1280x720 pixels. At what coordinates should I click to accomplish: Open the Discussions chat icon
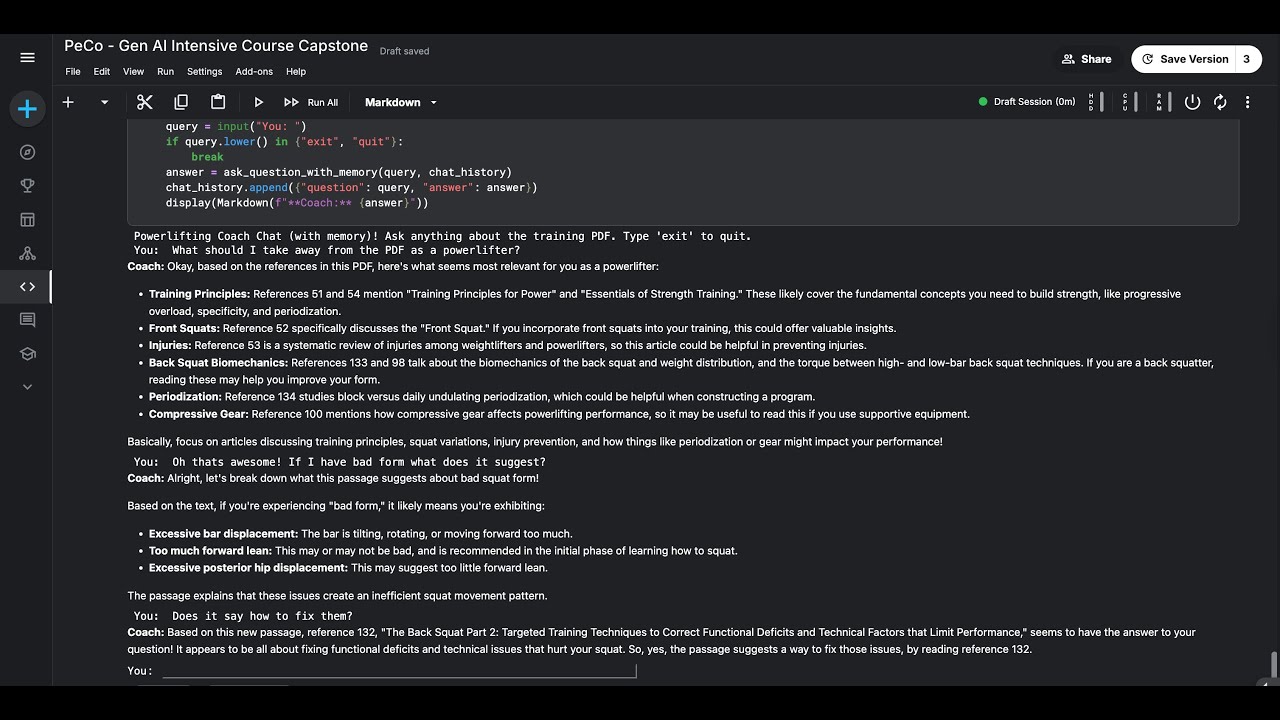coord(27,320)
